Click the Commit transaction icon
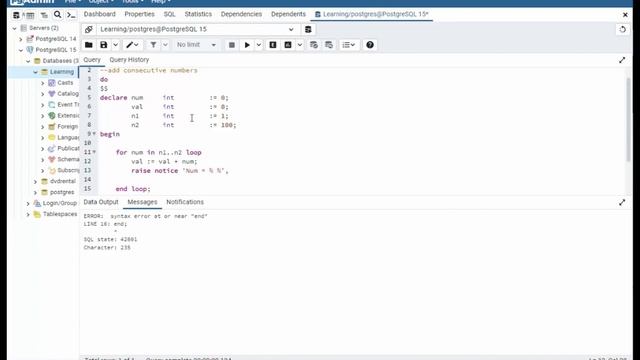Image resolution: width=640 pixels, height=360 pixels. (x=313, y=45)
